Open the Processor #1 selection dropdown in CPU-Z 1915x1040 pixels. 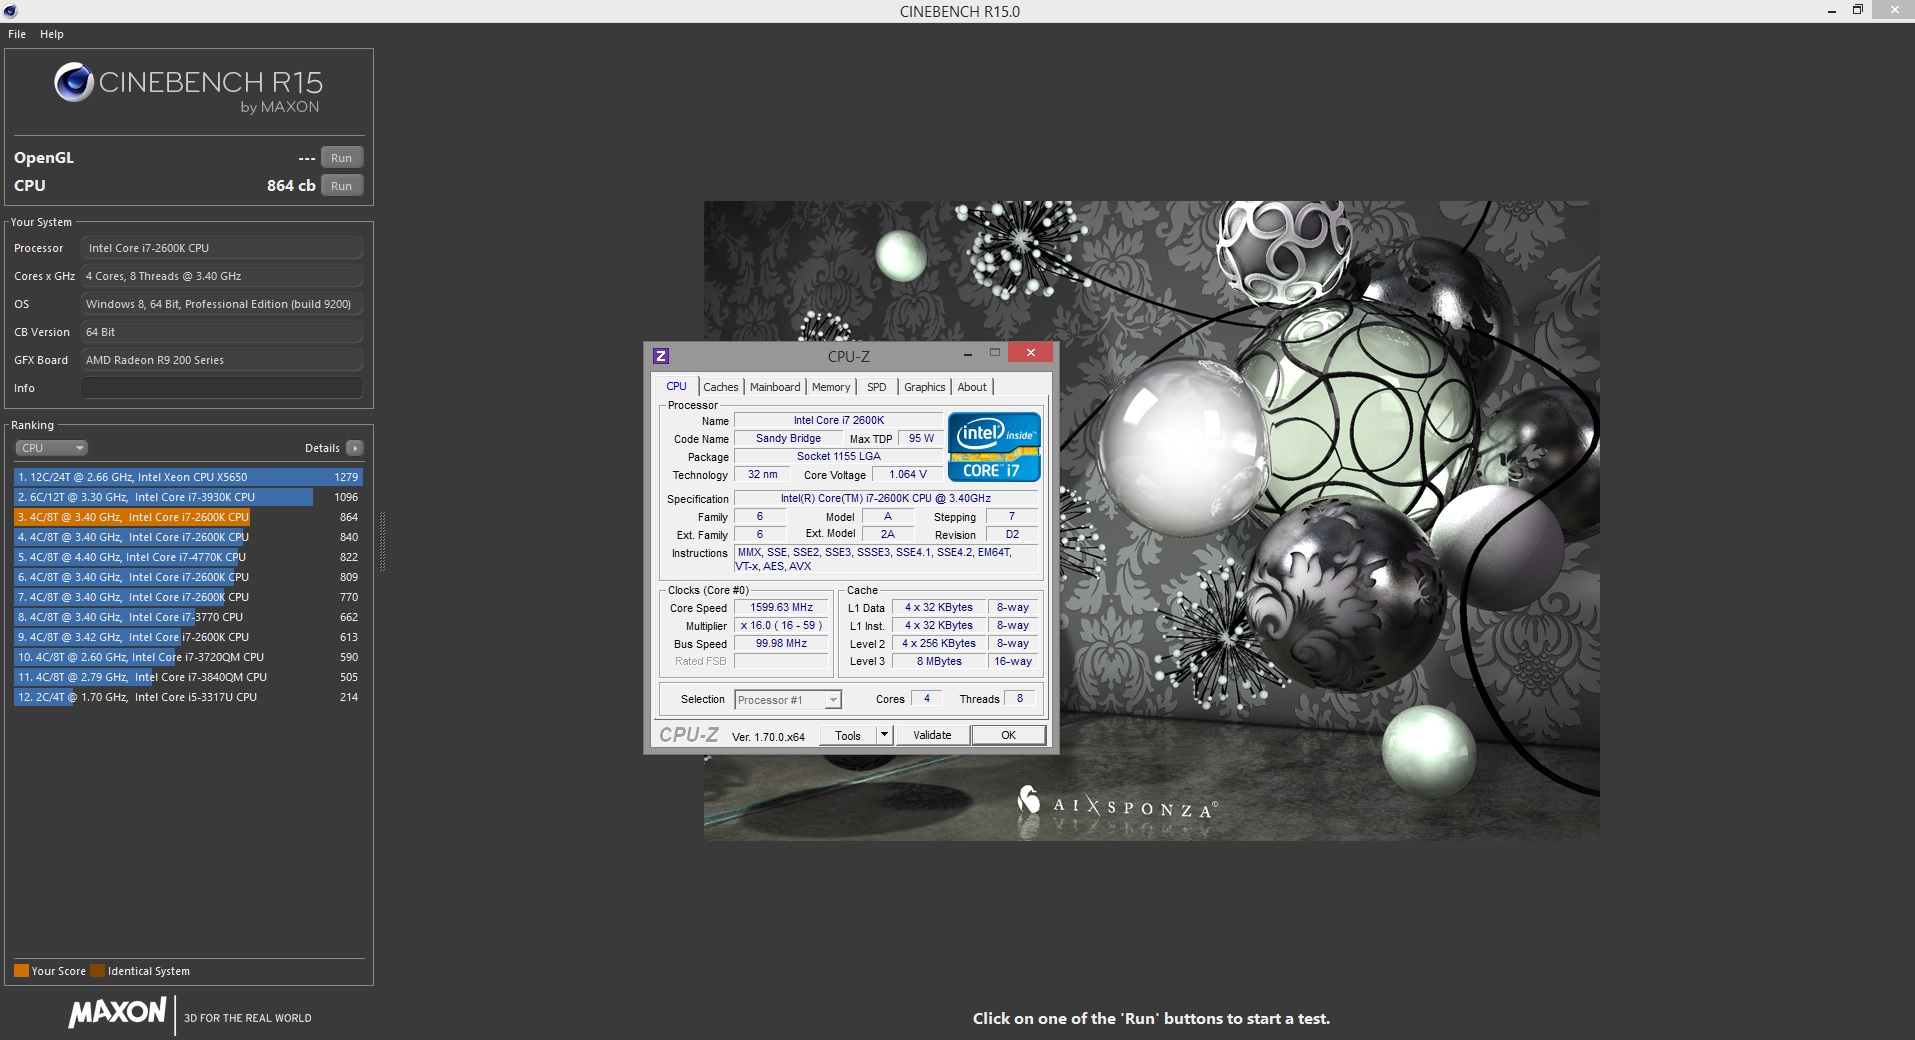coord(788,700)
